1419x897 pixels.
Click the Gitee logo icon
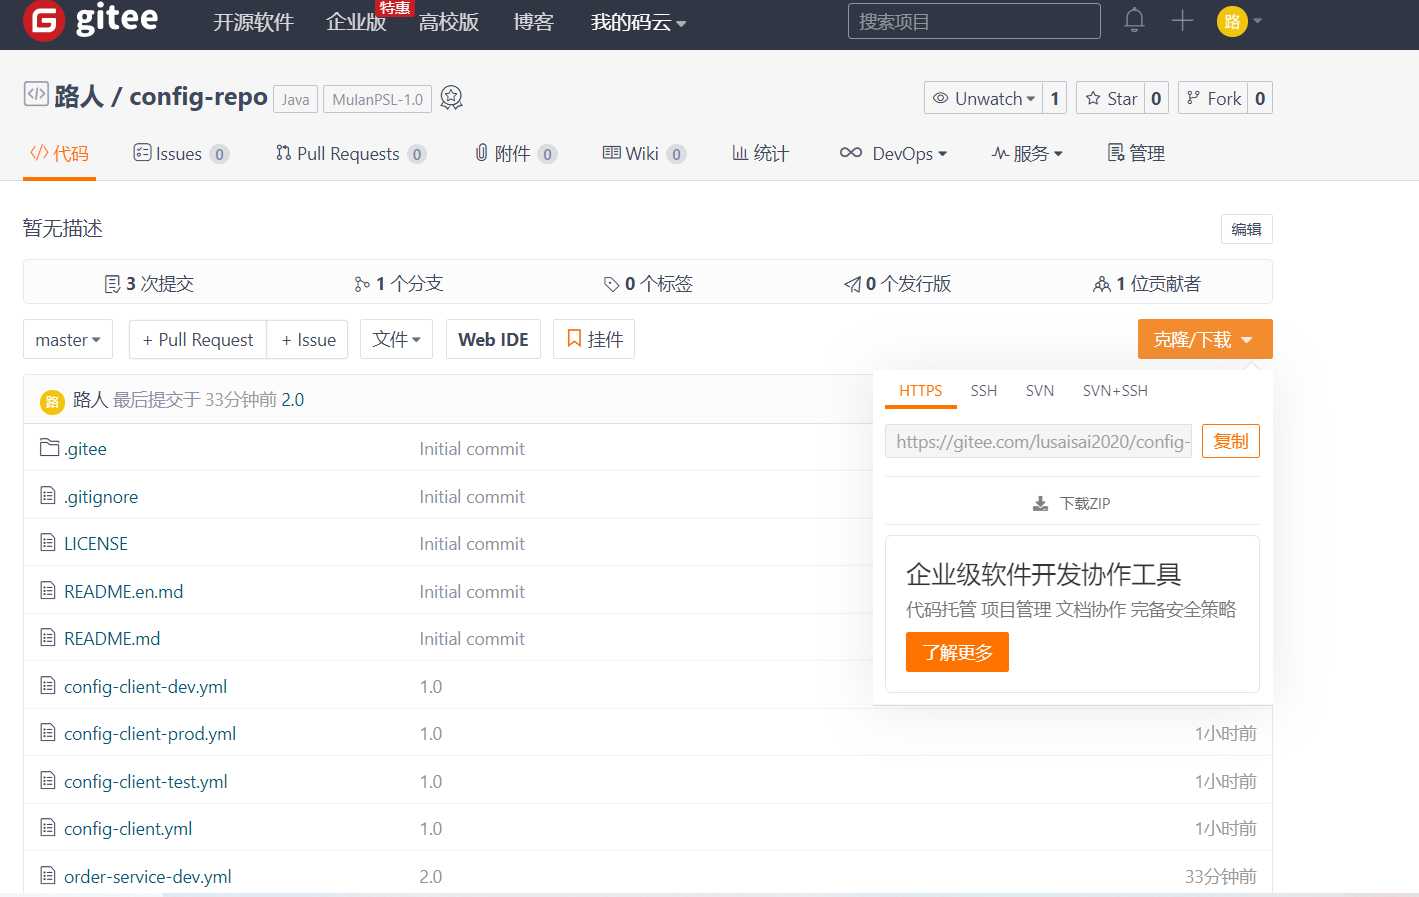click(x=44, y=20)
